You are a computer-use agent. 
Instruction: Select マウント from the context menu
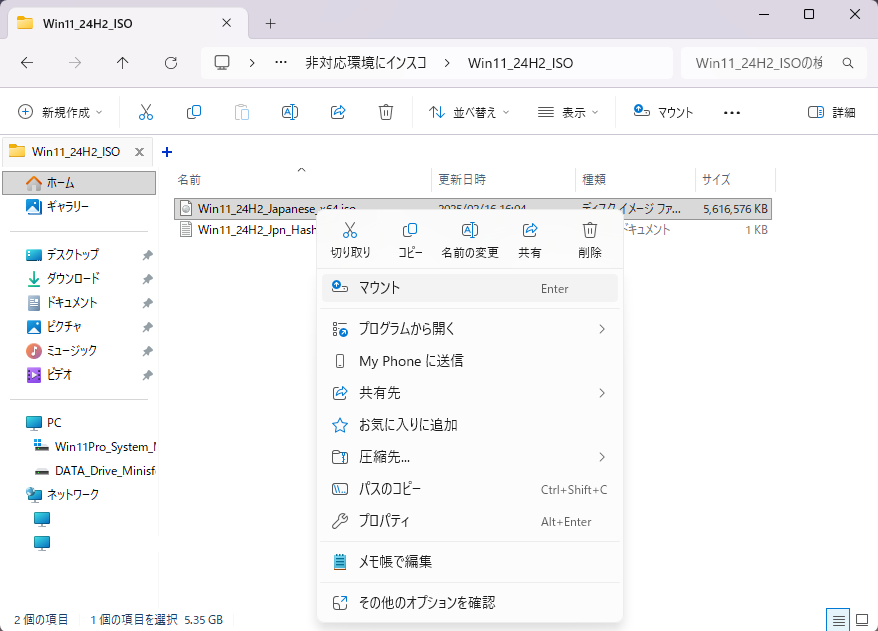[x=470, y=288]
